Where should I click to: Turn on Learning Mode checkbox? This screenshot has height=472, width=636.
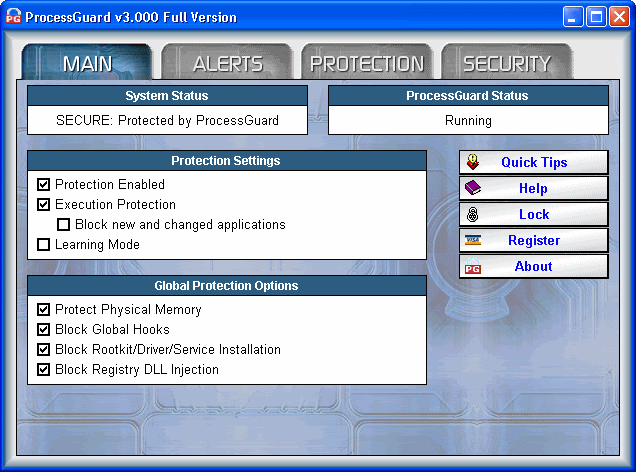click(x=43, y=245)
